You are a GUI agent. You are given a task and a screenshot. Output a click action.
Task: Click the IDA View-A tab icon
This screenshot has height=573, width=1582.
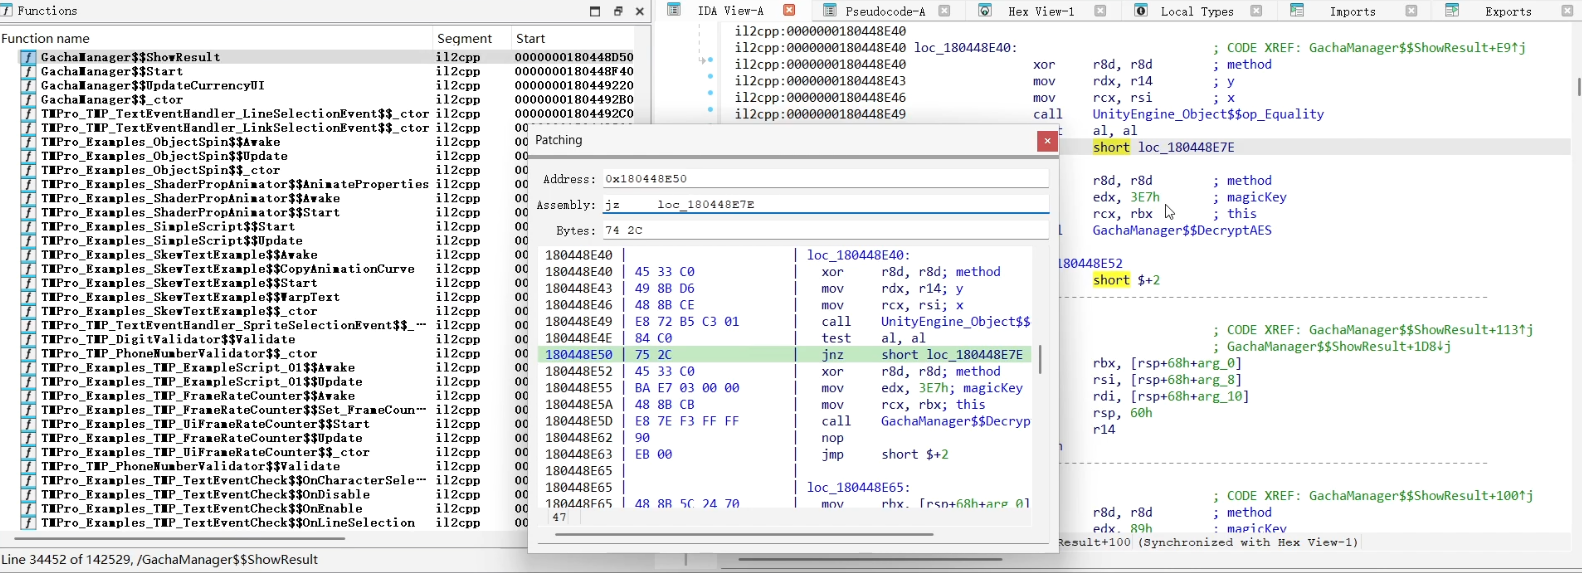[x=674, y=10]
